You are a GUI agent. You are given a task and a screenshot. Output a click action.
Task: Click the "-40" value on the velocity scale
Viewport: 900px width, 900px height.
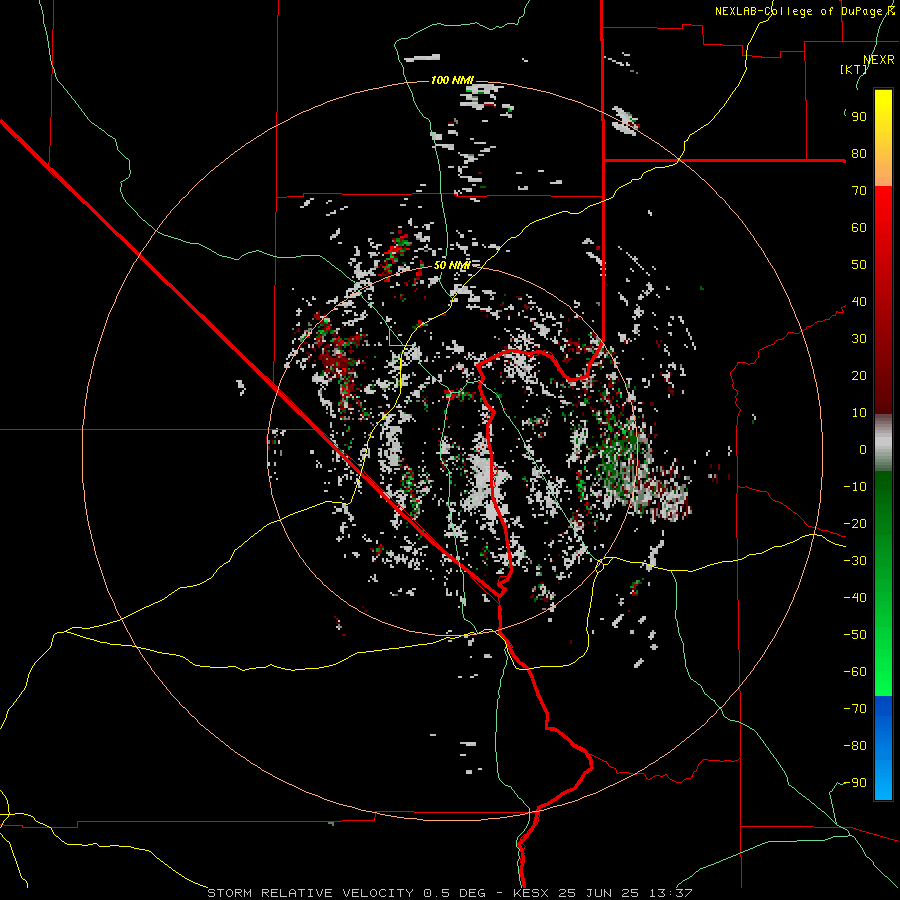[x=855, y=598]
